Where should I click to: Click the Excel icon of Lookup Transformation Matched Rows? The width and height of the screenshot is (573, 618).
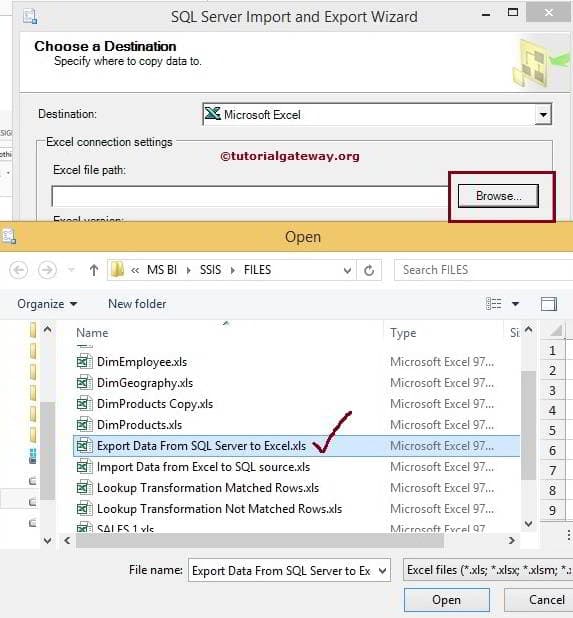click(x=84, y=488)
